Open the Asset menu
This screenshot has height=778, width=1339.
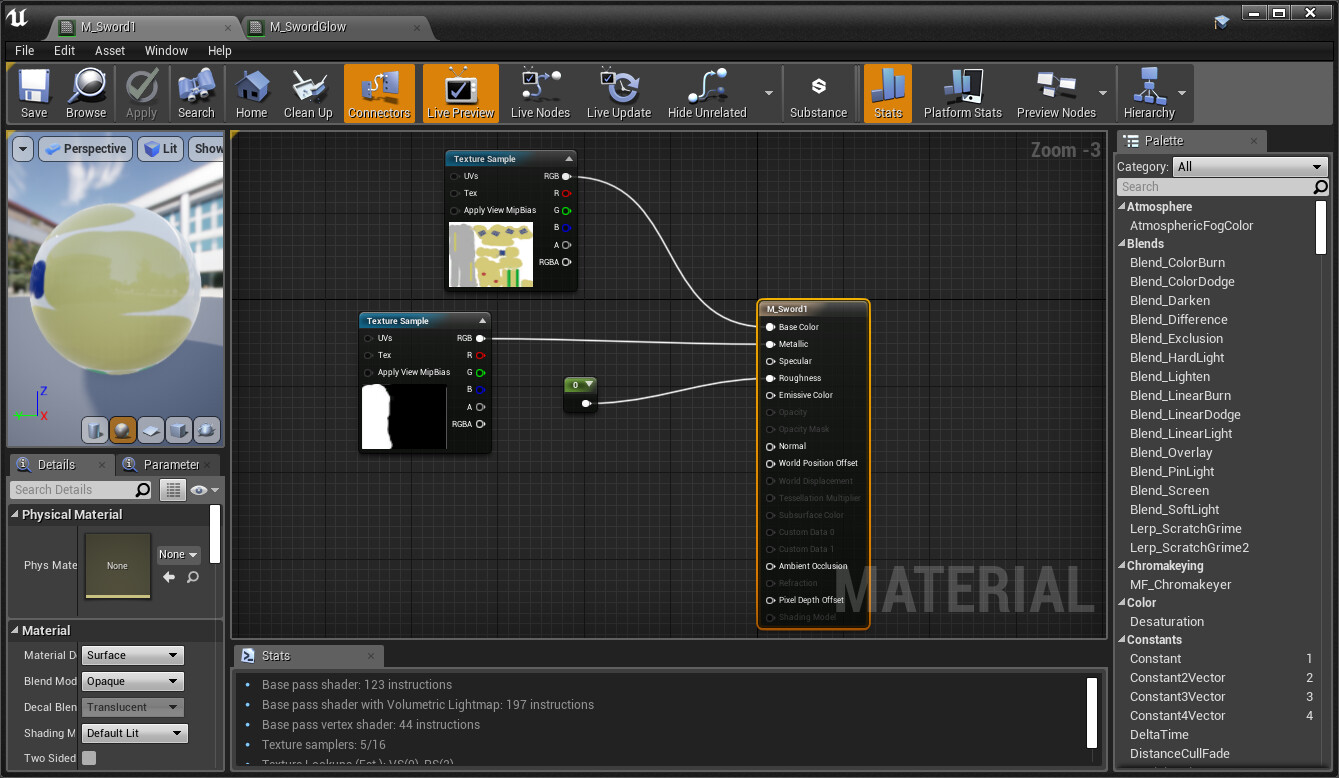pyautogui.click(x=110, y=50)
